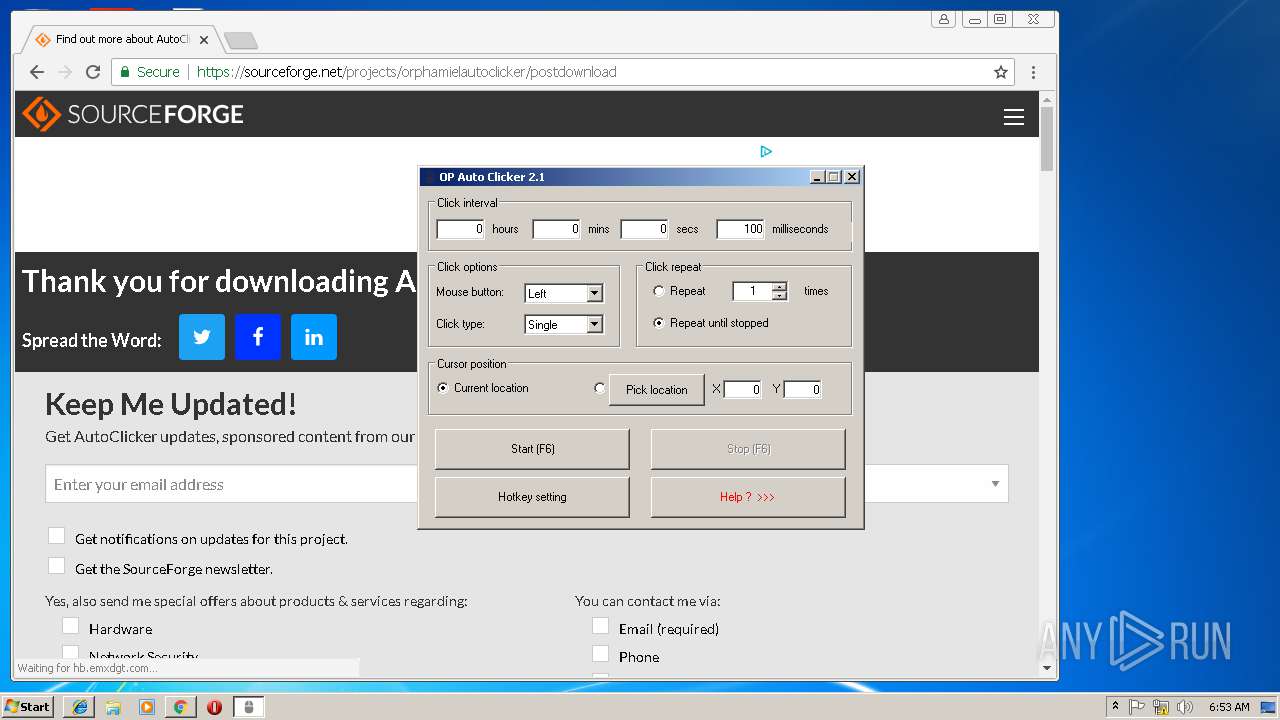Click the AdChoices icon
Image resolution: width=1280 pixels, height=720 pixels.
[766, 152]
